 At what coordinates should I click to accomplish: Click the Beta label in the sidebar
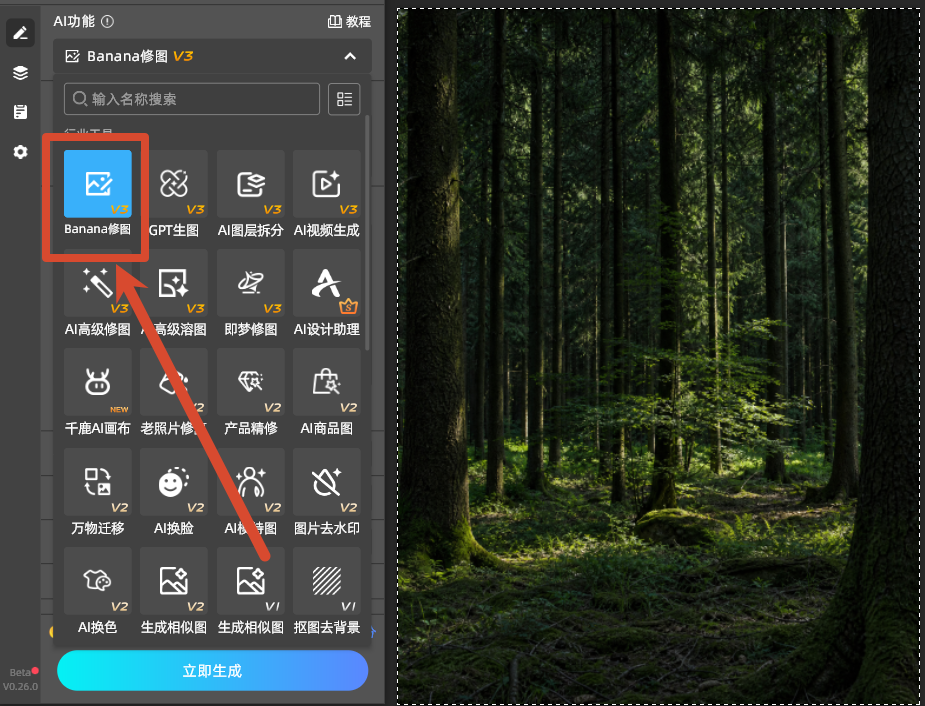[x=19, y=672]
